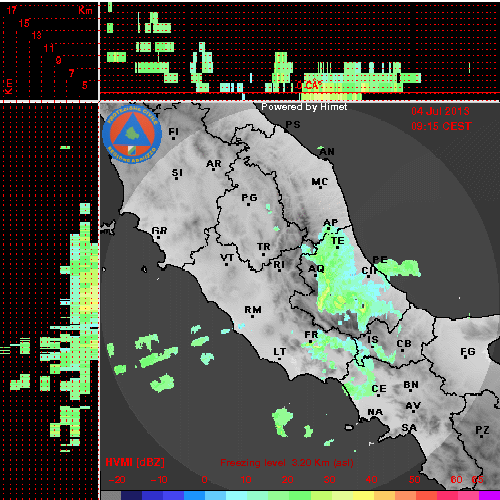Click the VT city label
Viewport: 500px width, 500px height.
(x=227, y=258)
